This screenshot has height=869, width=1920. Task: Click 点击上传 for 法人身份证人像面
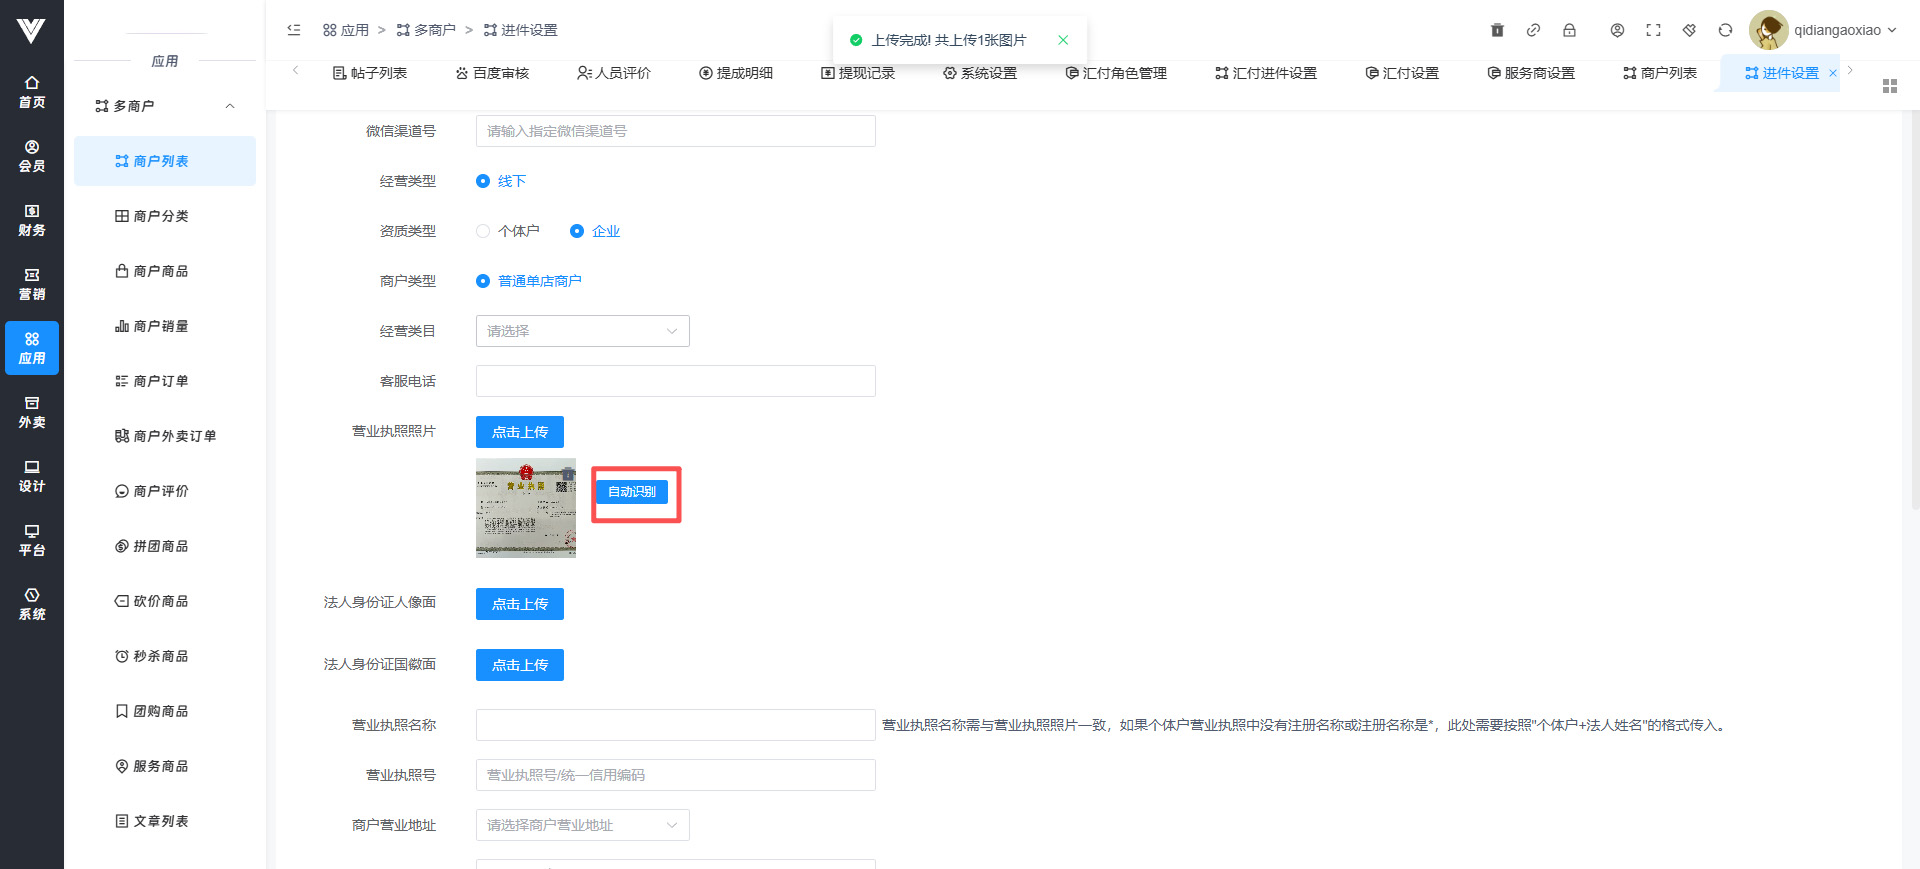(x=519, y=604)
